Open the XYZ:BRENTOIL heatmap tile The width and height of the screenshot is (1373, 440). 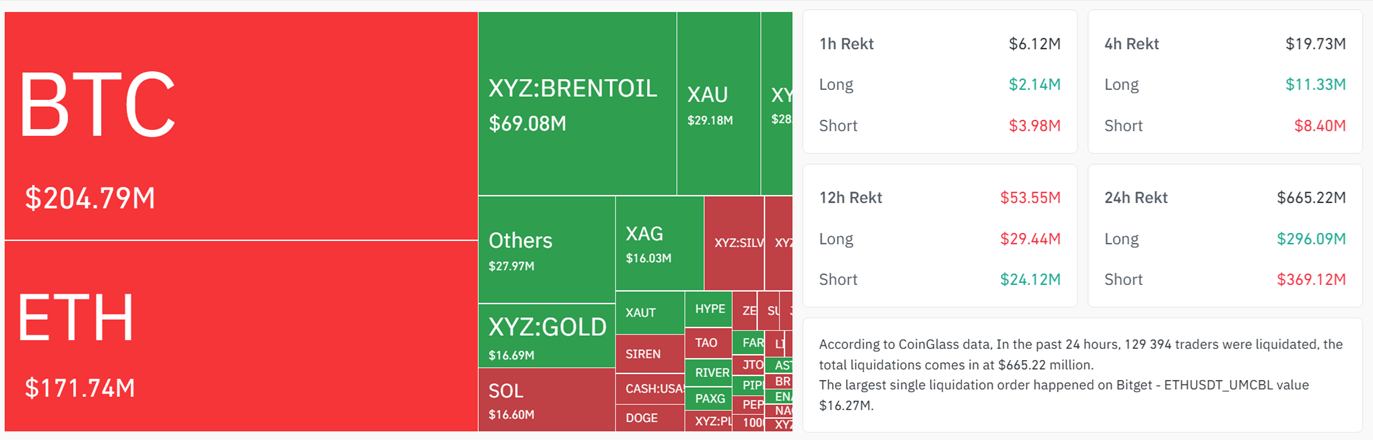(x=577, y=104)
